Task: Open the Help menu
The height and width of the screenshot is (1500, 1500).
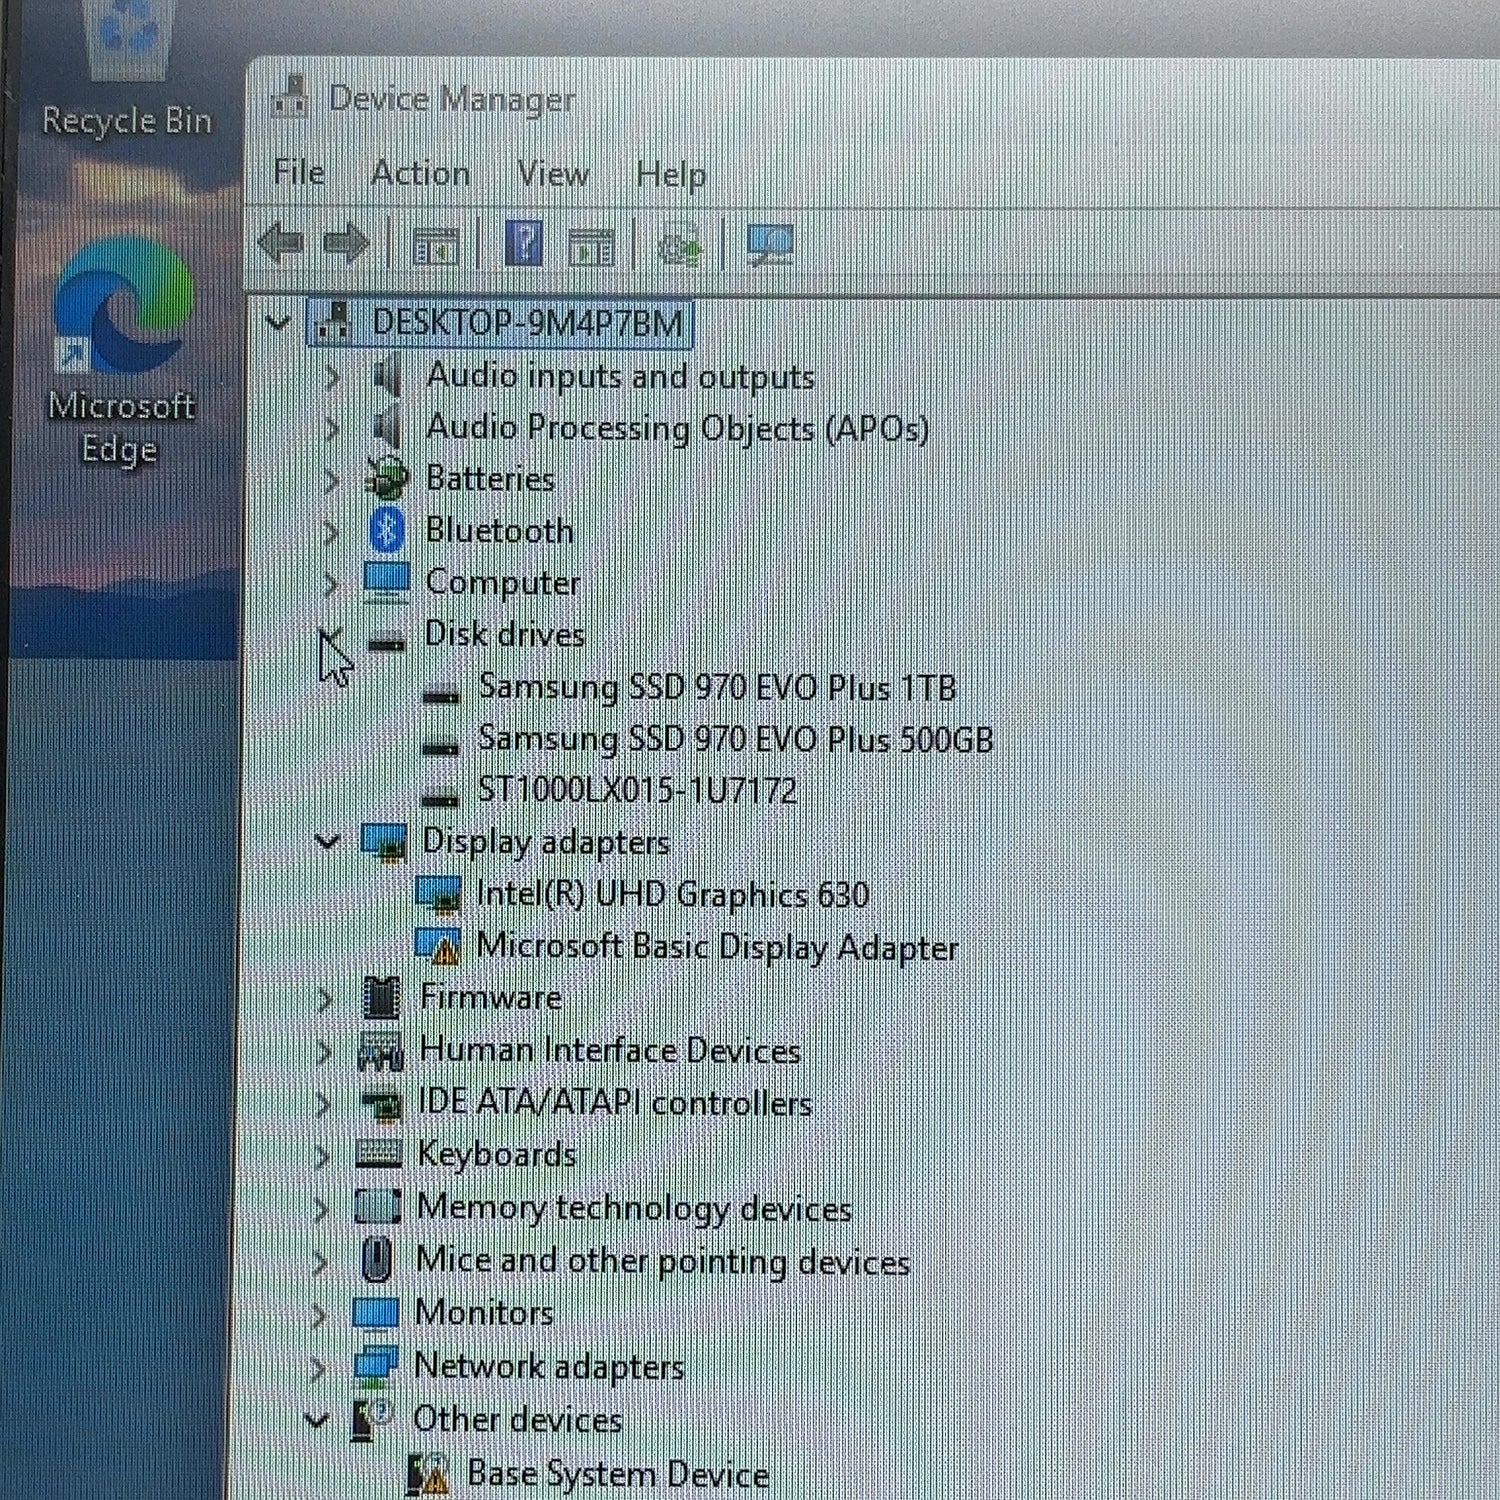Action: tap(671, 175)
